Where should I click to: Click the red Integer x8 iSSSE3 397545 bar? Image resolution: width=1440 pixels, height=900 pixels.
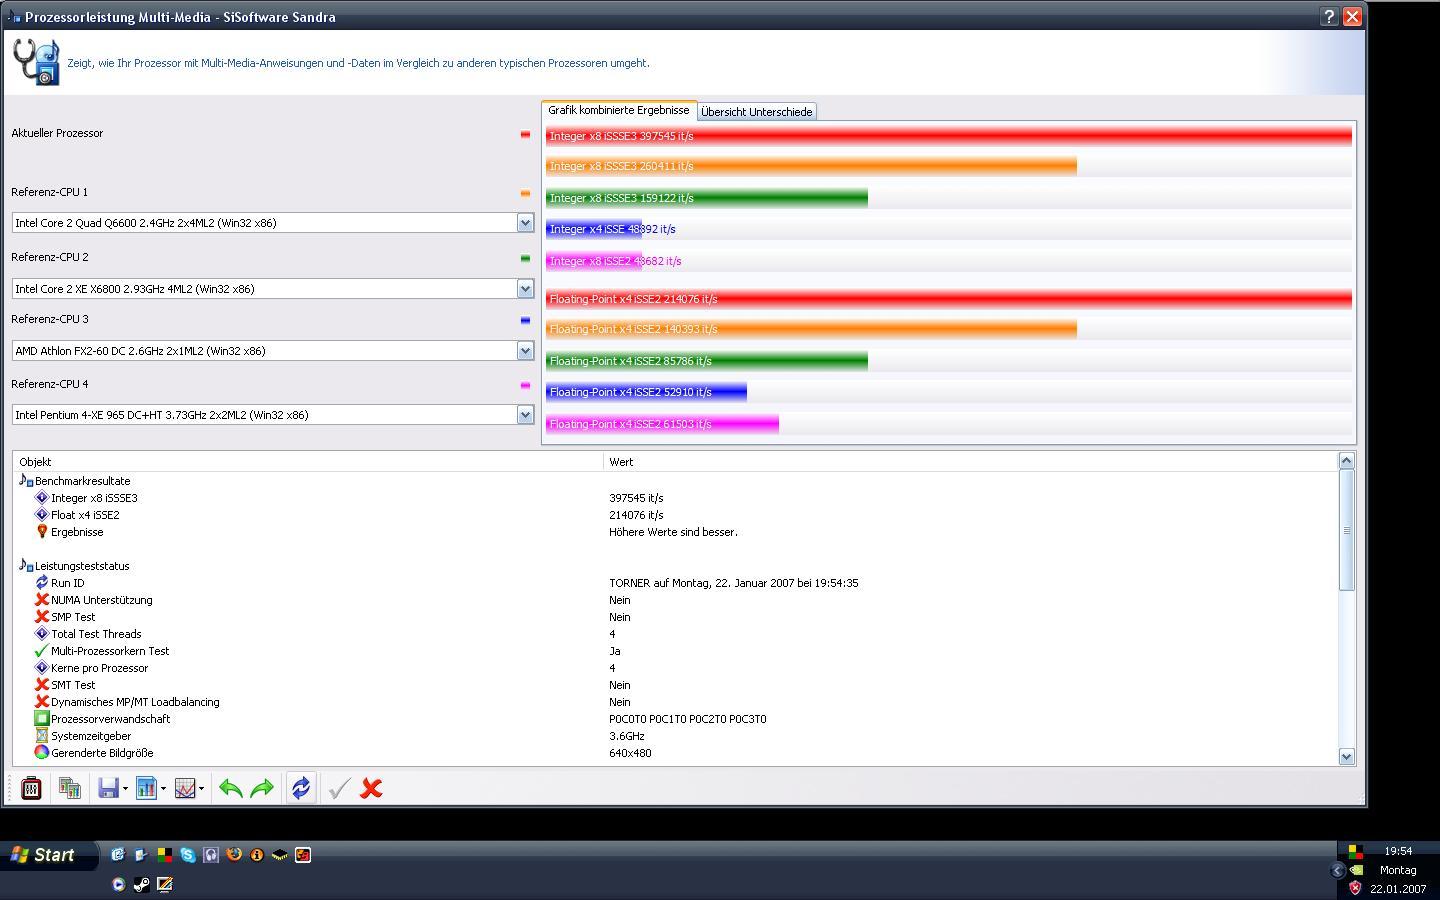pos(948,136)
